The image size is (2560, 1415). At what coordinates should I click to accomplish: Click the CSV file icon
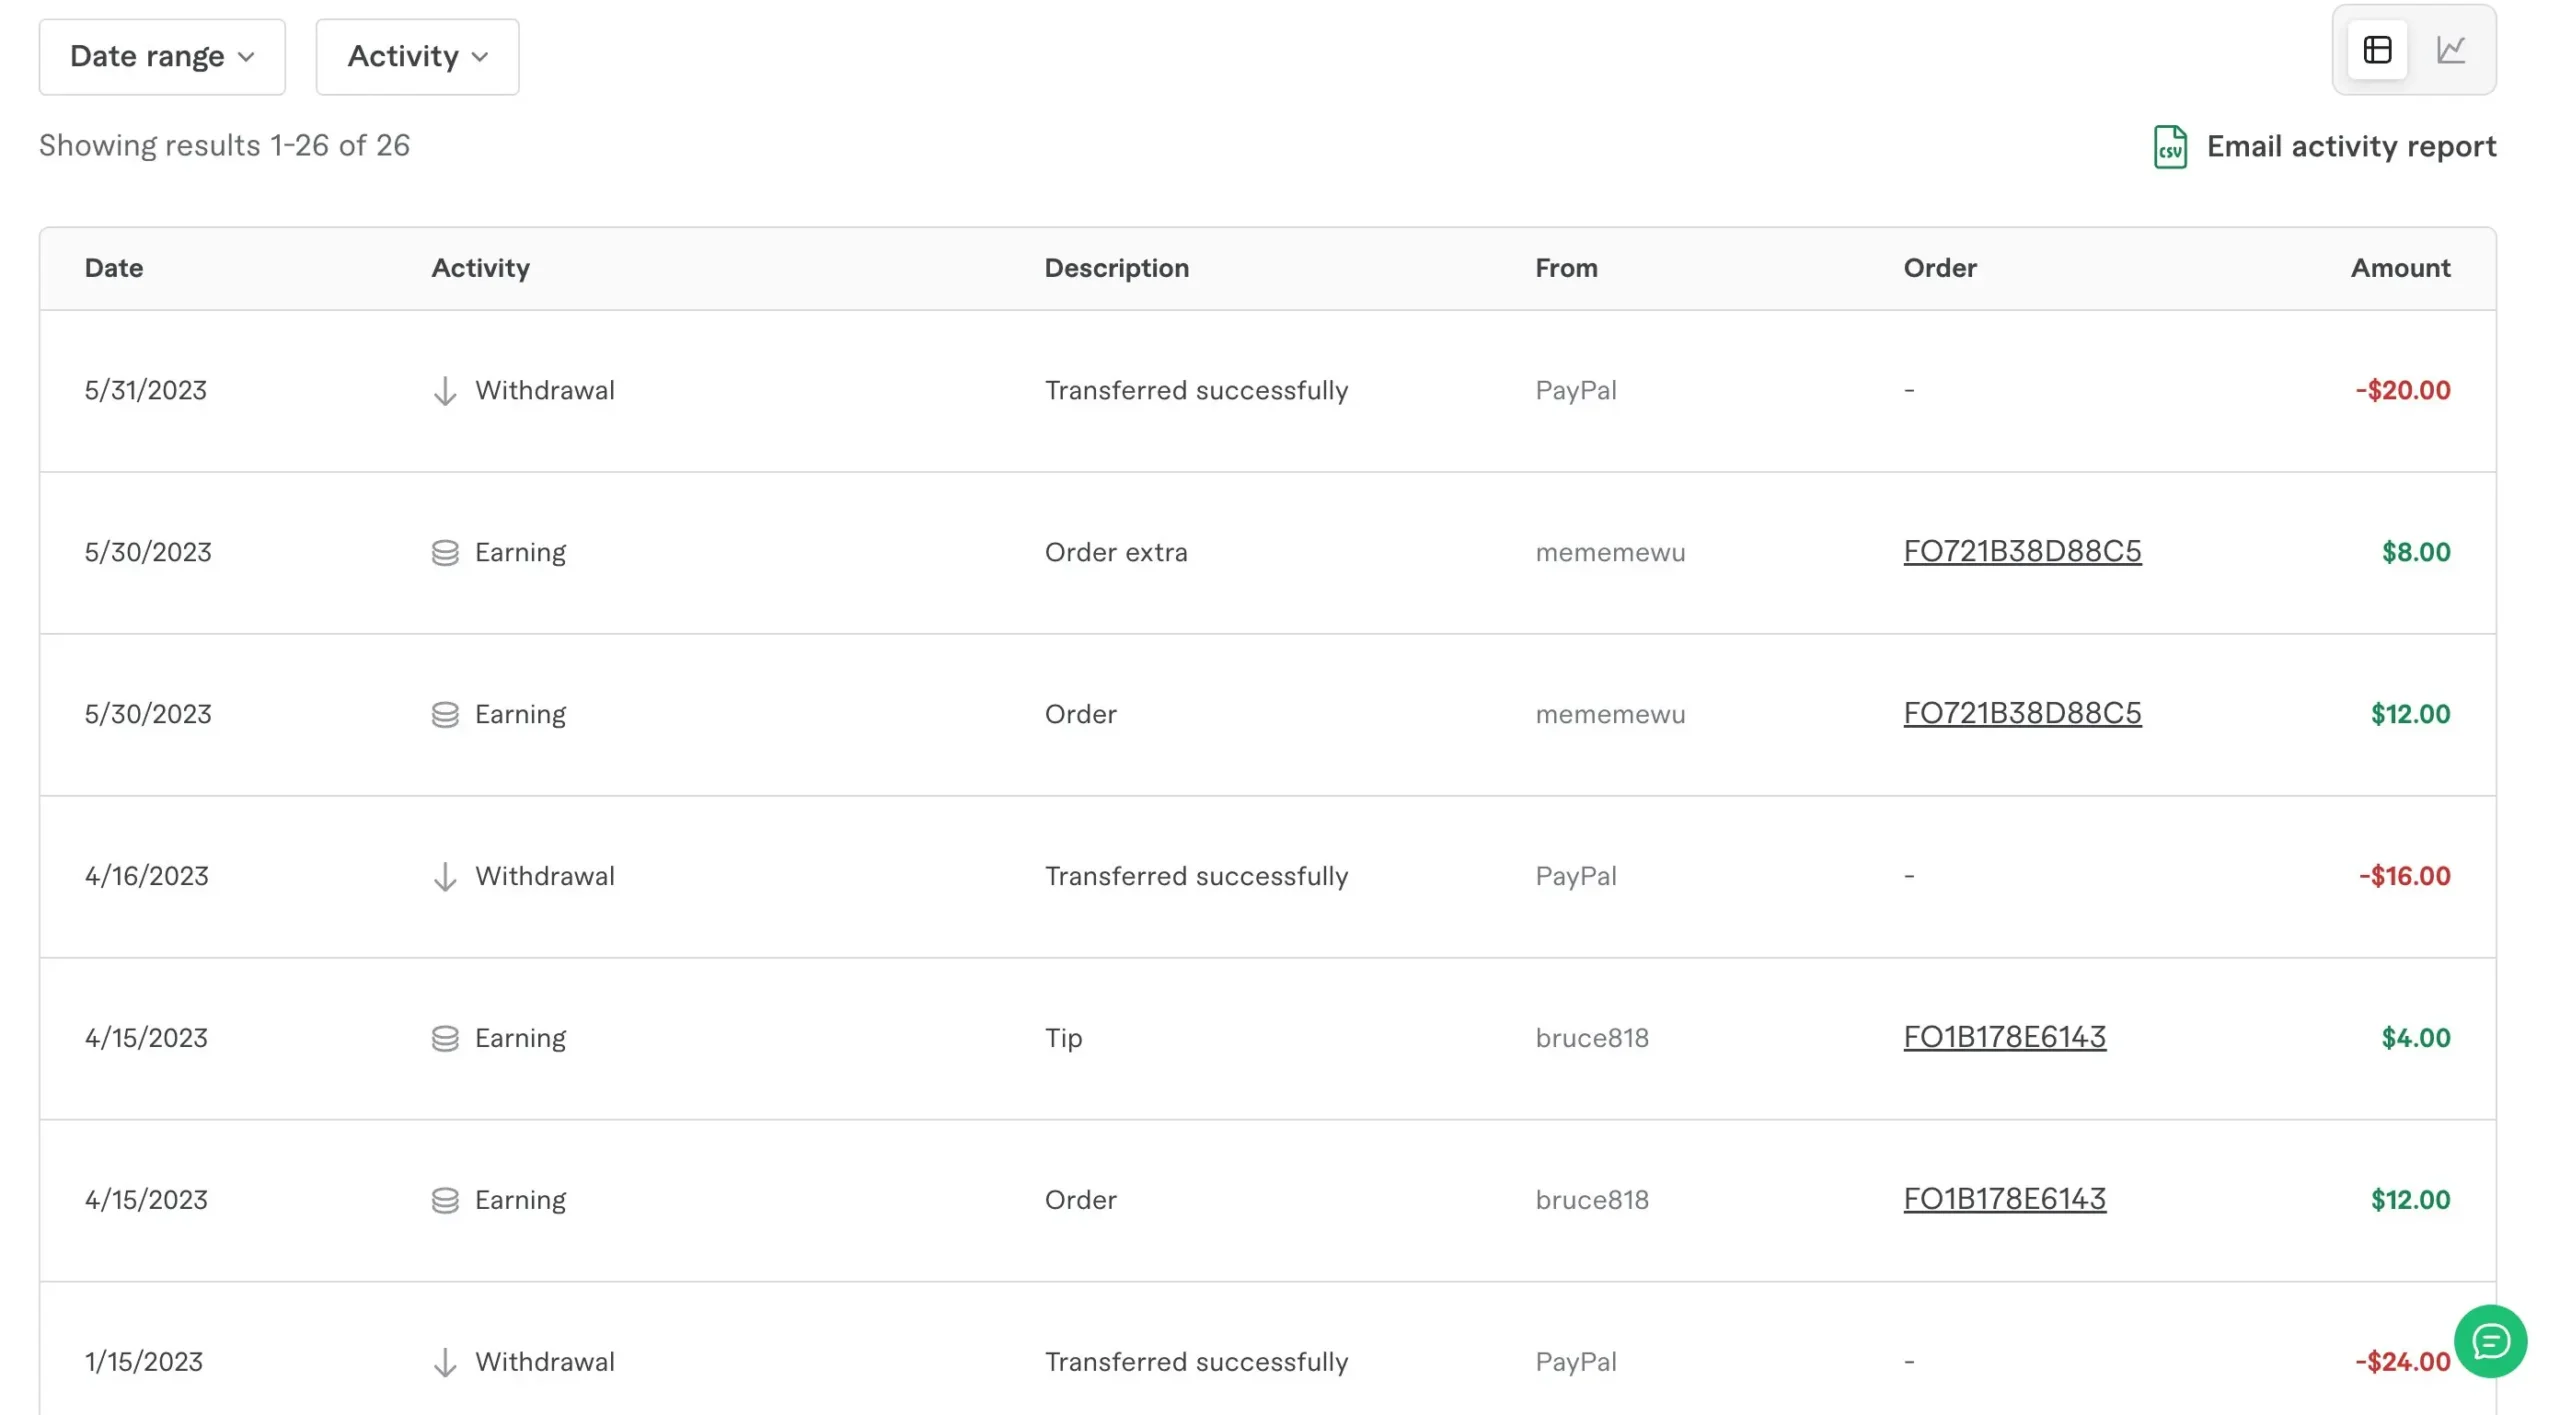(2170, 147)
